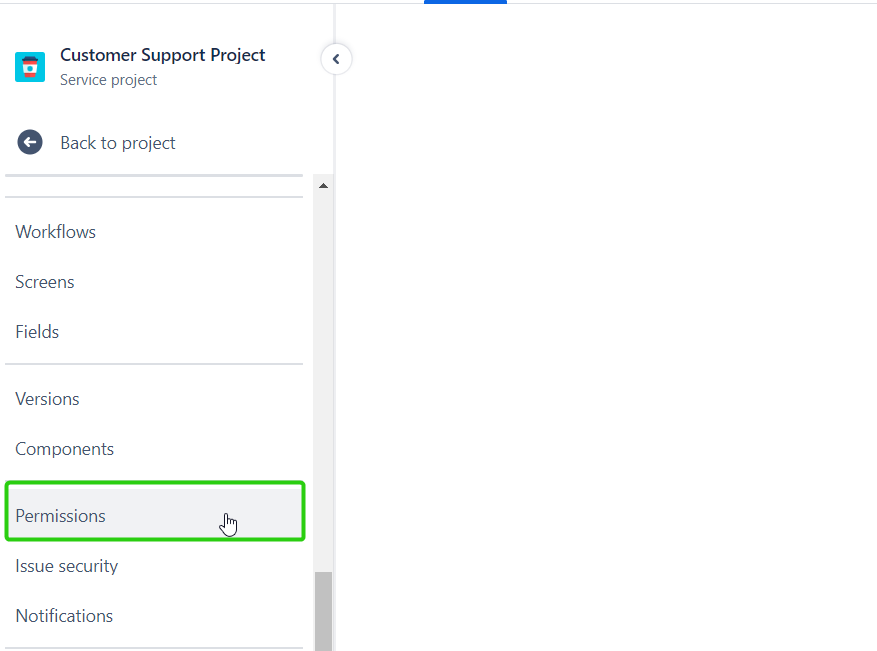Click the Customer Support Project avatar icon
This screenshot has width=877, height=651.
(x=30, y=67)
